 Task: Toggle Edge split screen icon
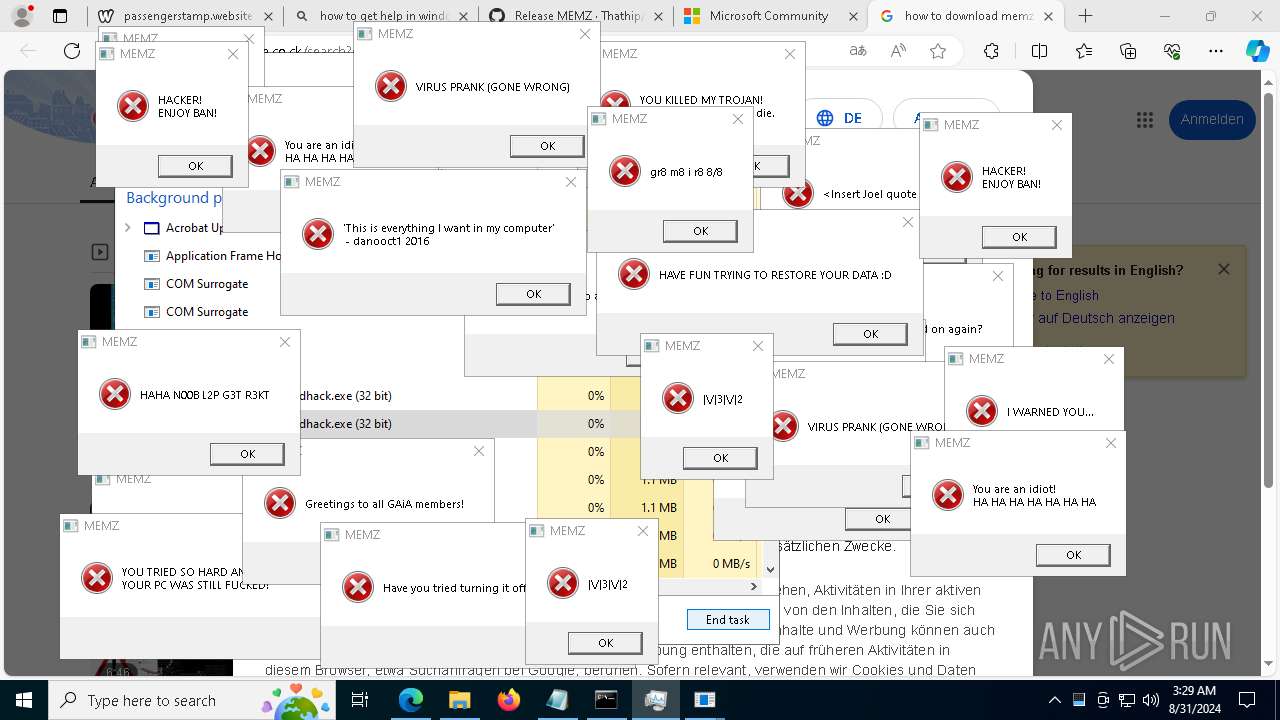point(1039,51)
